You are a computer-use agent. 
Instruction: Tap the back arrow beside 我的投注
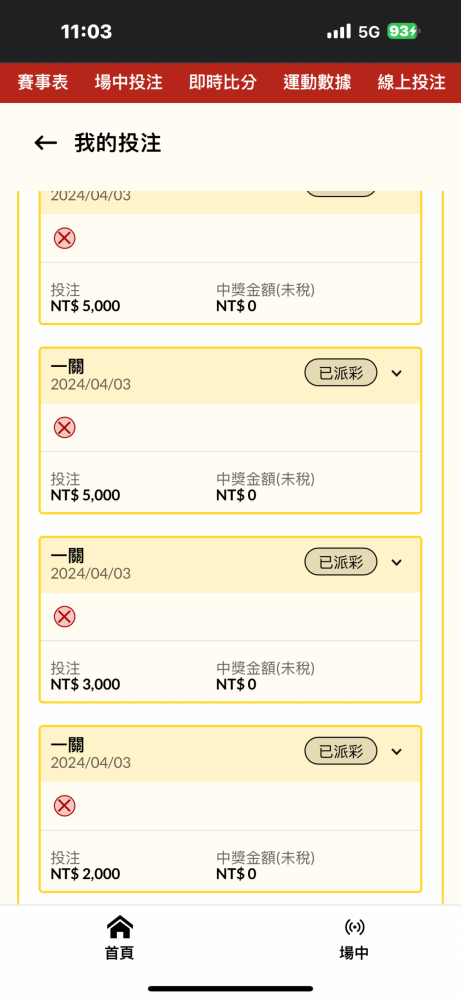point(45,143)
